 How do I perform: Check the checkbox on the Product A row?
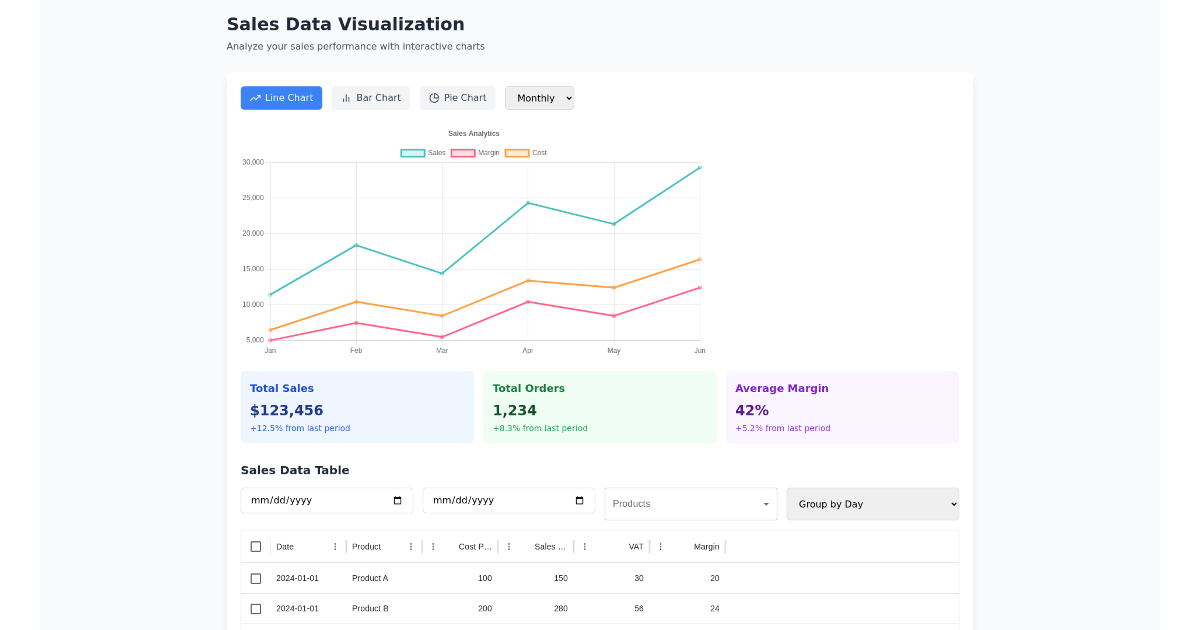tap(256, 577)
